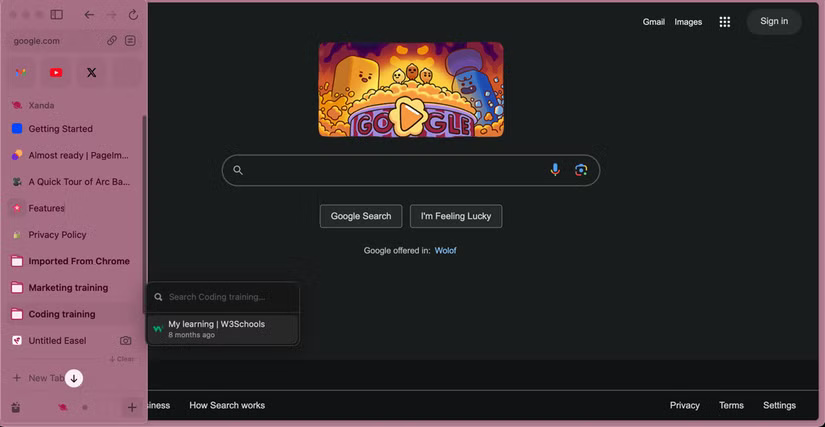Image resolution: width=825 pixels, height=427 pixels.
Task: Start voice search with microphone icon
Action: 555,170
